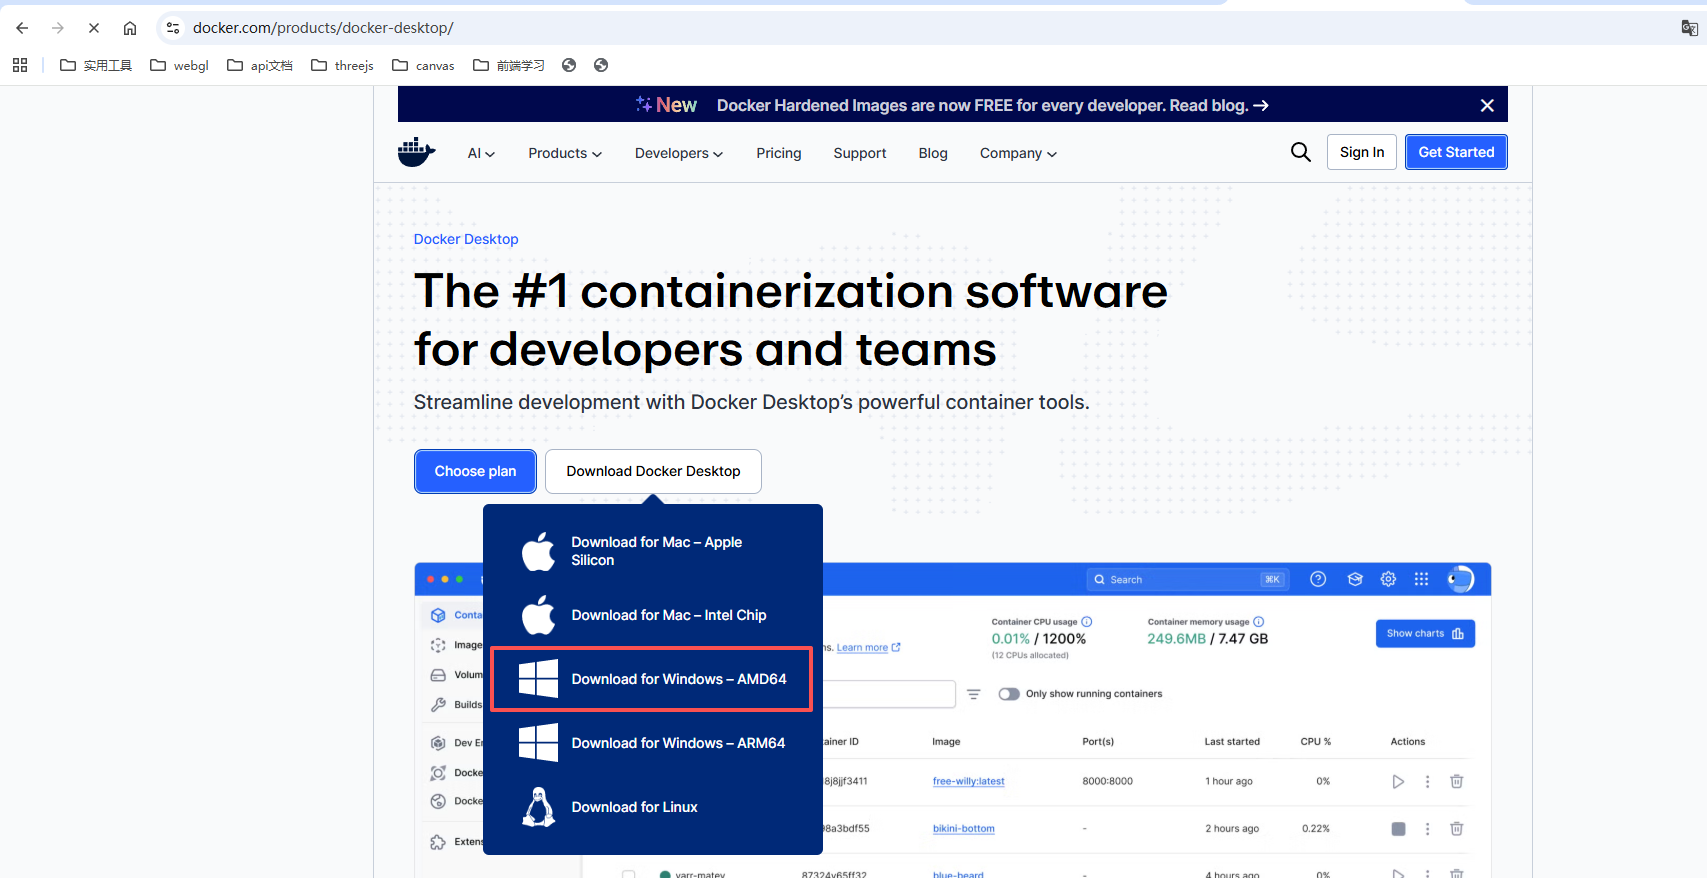Open the browser apps grid icon
Image resolution: width=1707 pixels, height=878 pixels.
(x=20, y=65)
